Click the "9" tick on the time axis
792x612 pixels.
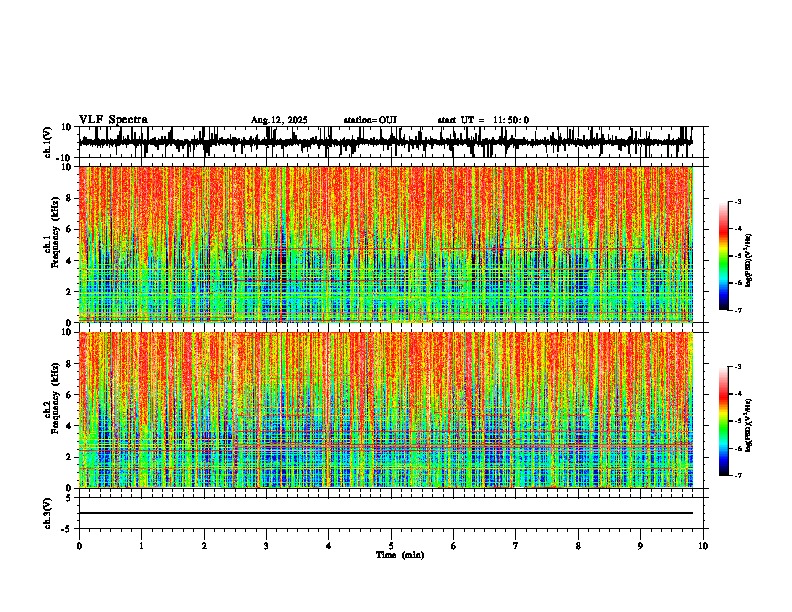[x=640, y=546]
